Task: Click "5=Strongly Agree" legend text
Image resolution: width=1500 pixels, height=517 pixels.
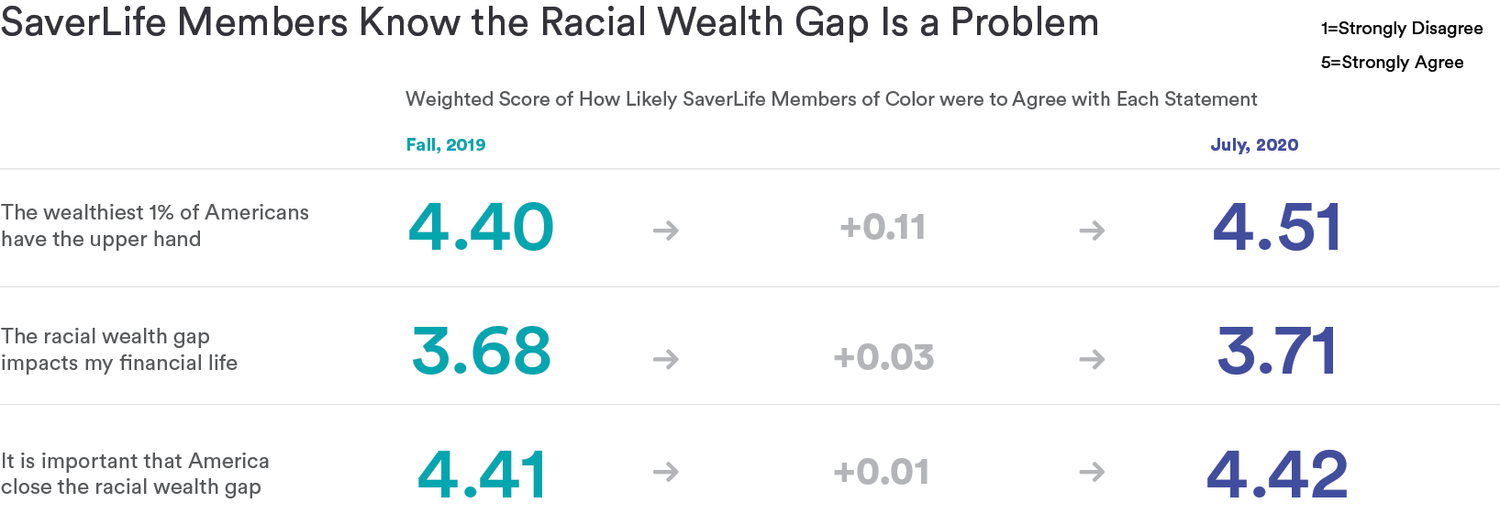Action: pos(1391,63)
